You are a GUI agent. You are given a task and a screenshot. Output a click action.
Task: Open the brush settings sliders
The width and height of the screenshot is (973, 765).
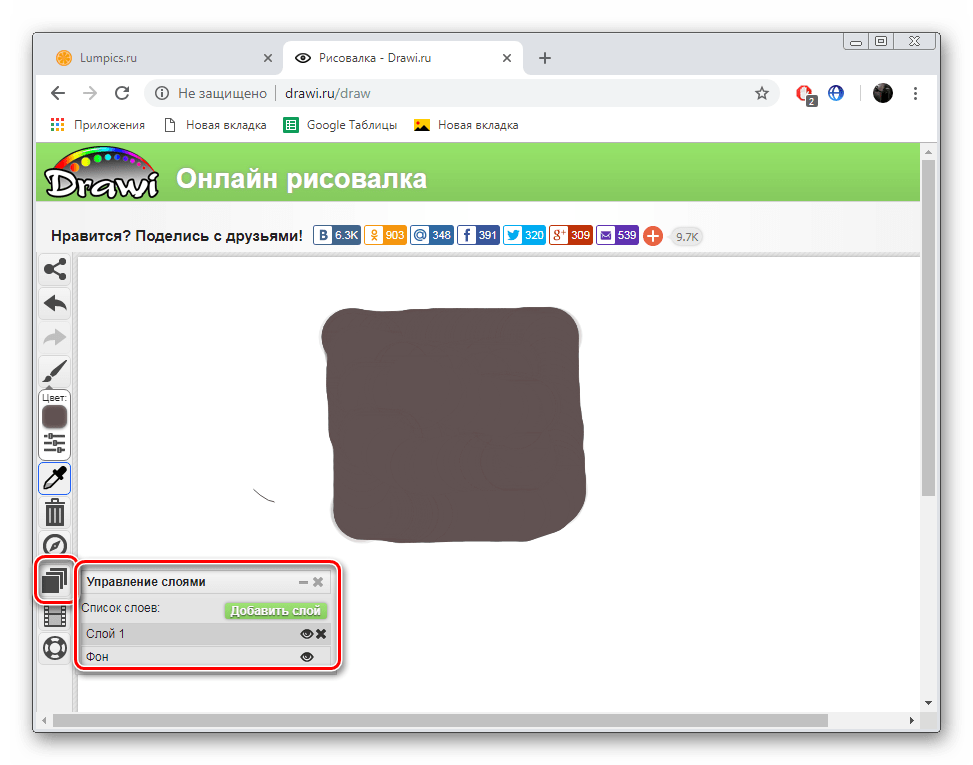[x=54, y=443]
